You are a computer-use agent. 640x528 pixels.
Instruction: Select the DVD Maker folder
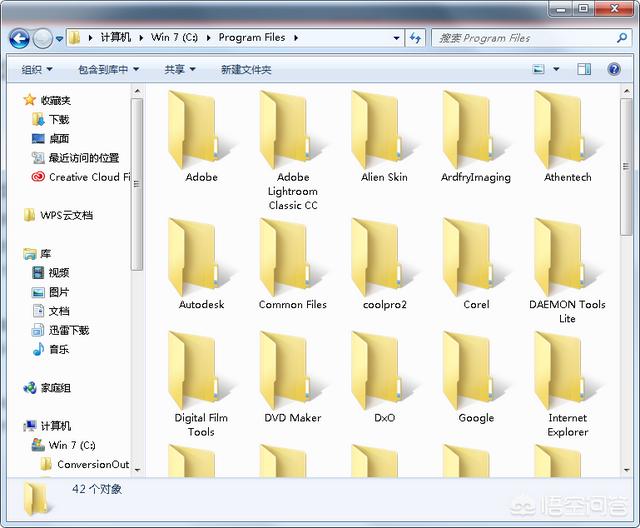293,379
